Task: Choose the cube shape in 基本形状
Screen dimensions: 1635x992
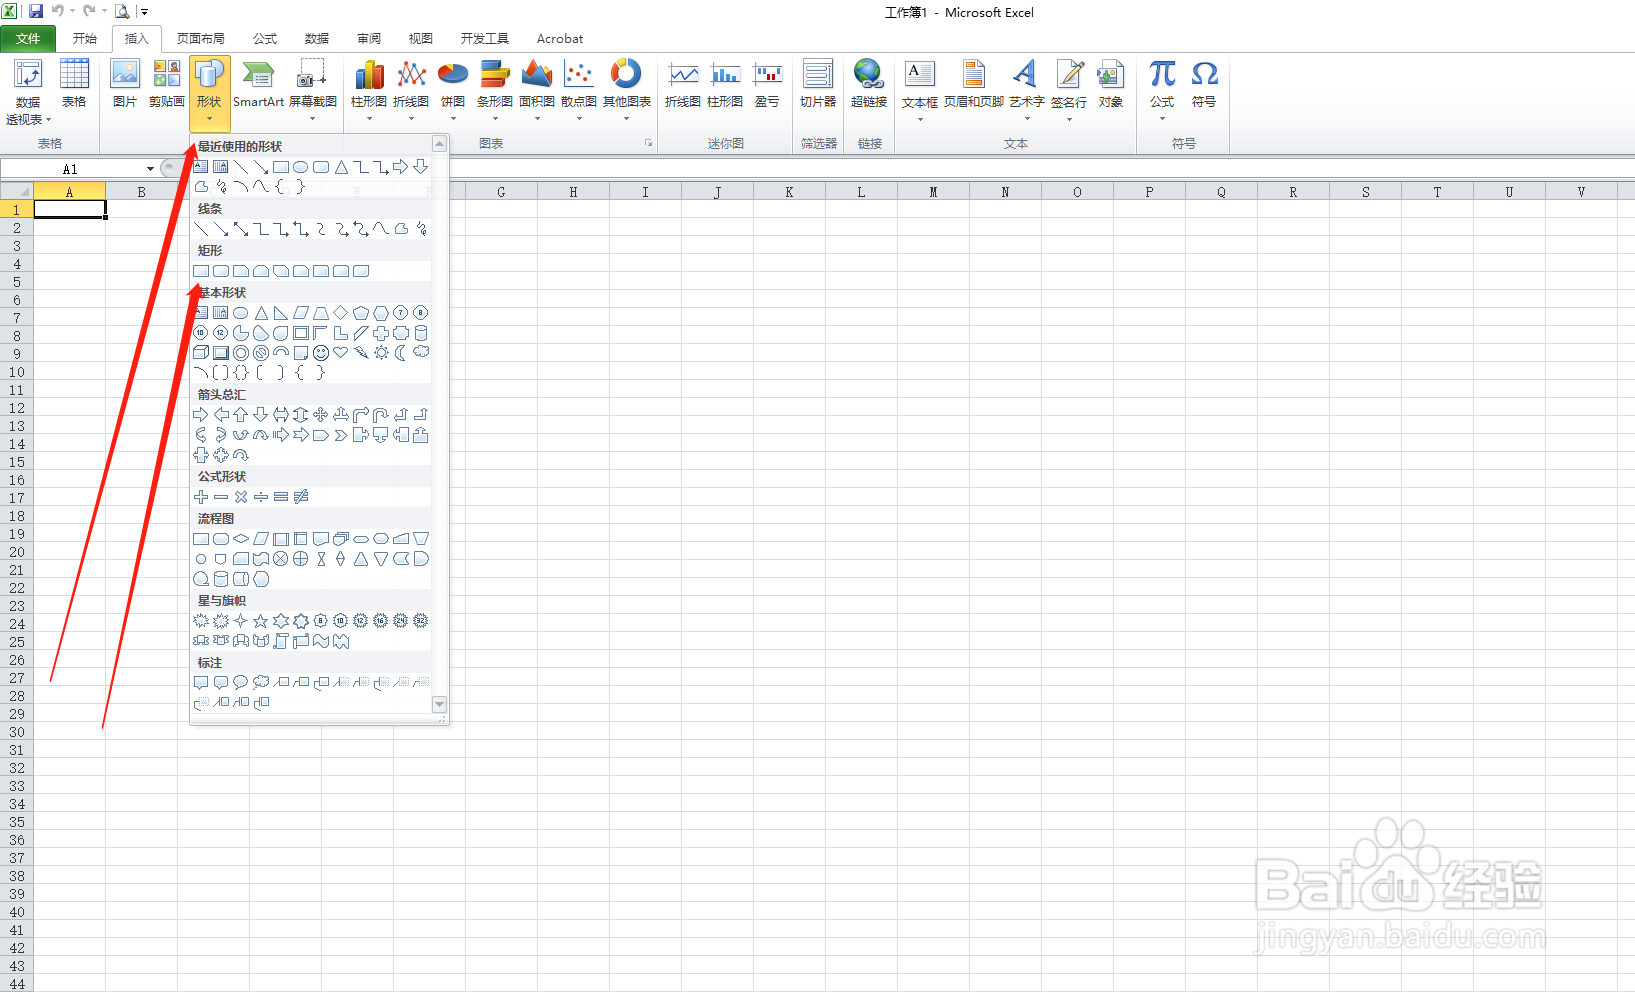Action: pyautogui.click(x=201, y=353)
